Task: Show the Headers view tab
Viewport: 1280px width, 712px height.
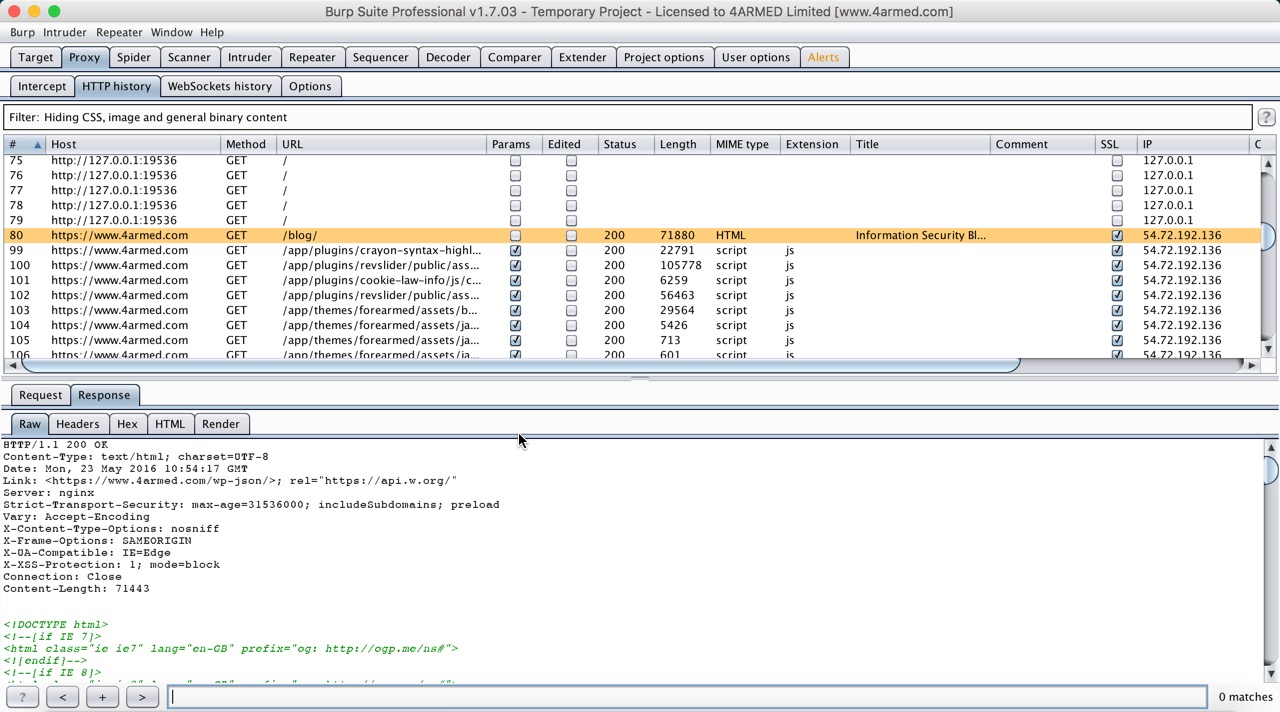Action: pyautogui.click(x=78, y=424)
